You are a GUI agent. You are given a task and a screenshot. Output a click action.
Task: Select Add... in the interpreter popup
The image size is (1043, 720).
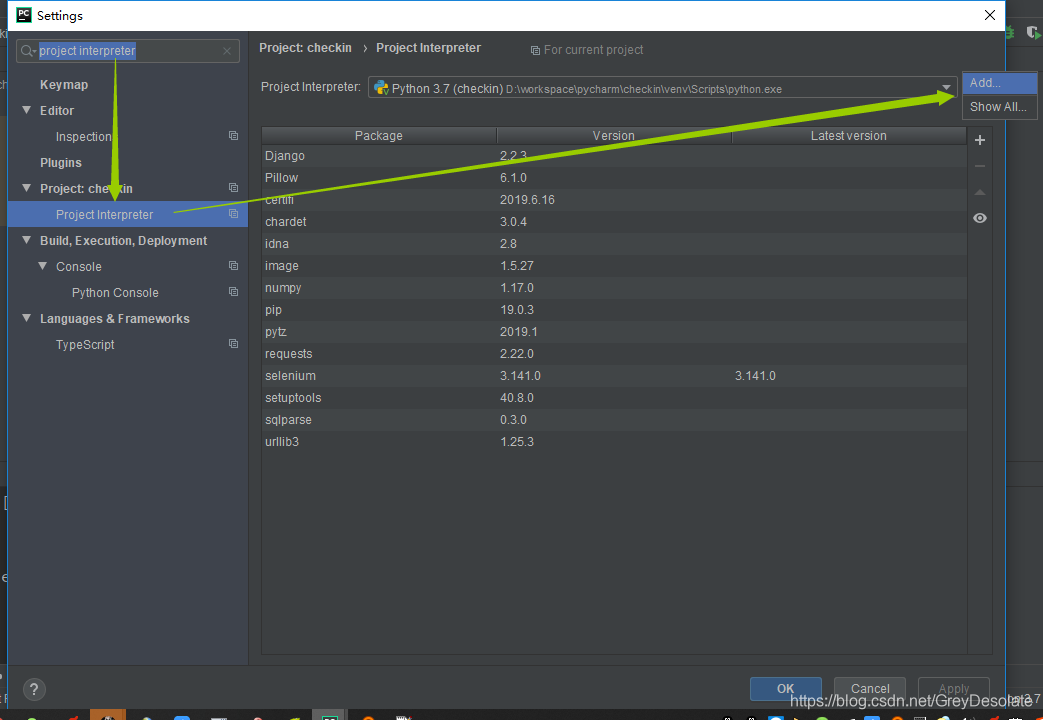[x=999, y=83]
